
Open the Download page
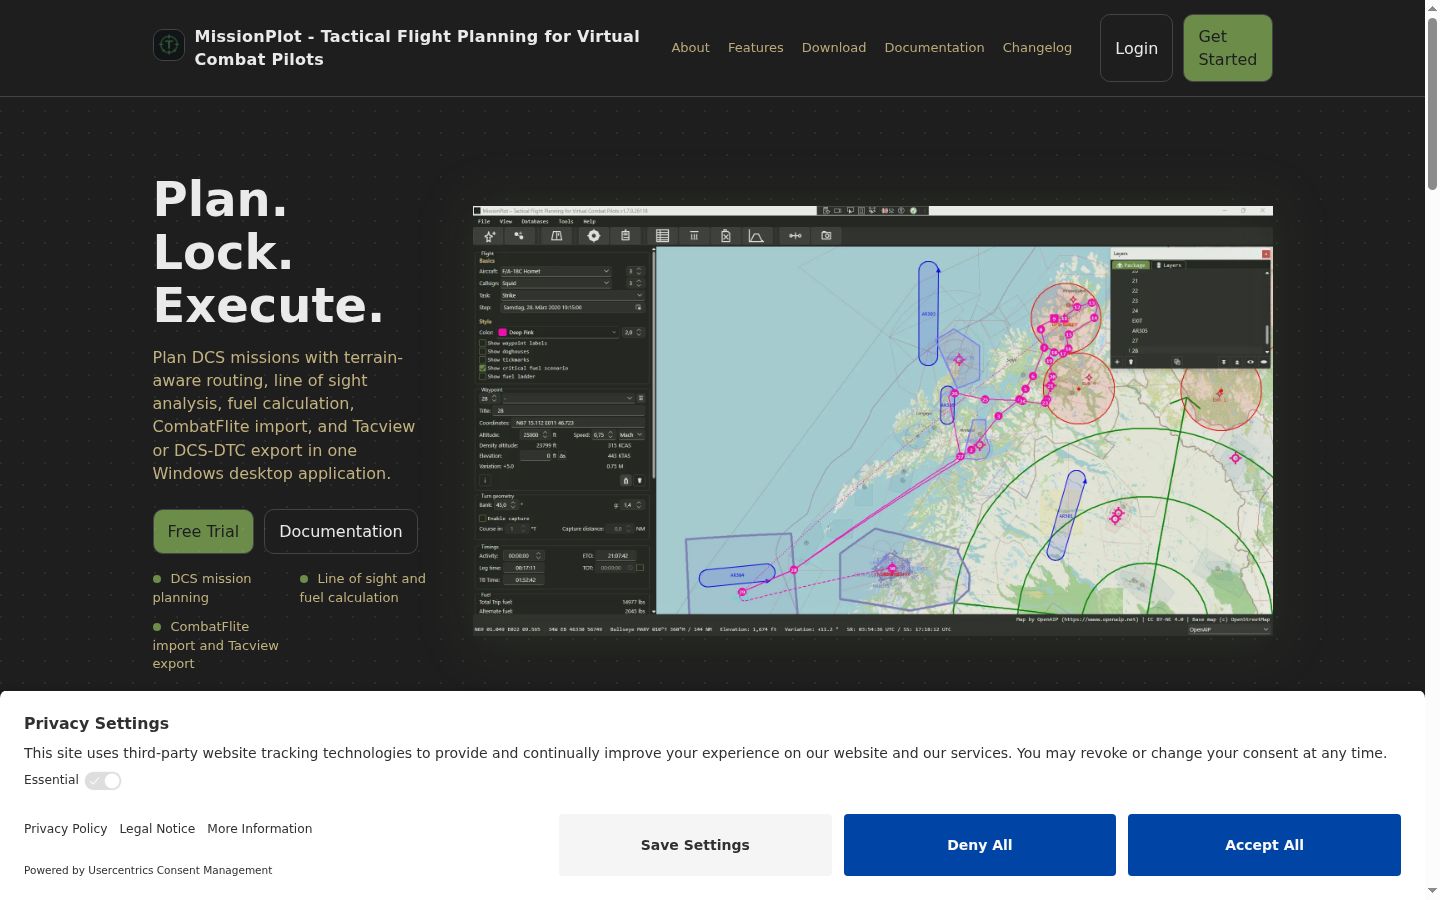834,47
